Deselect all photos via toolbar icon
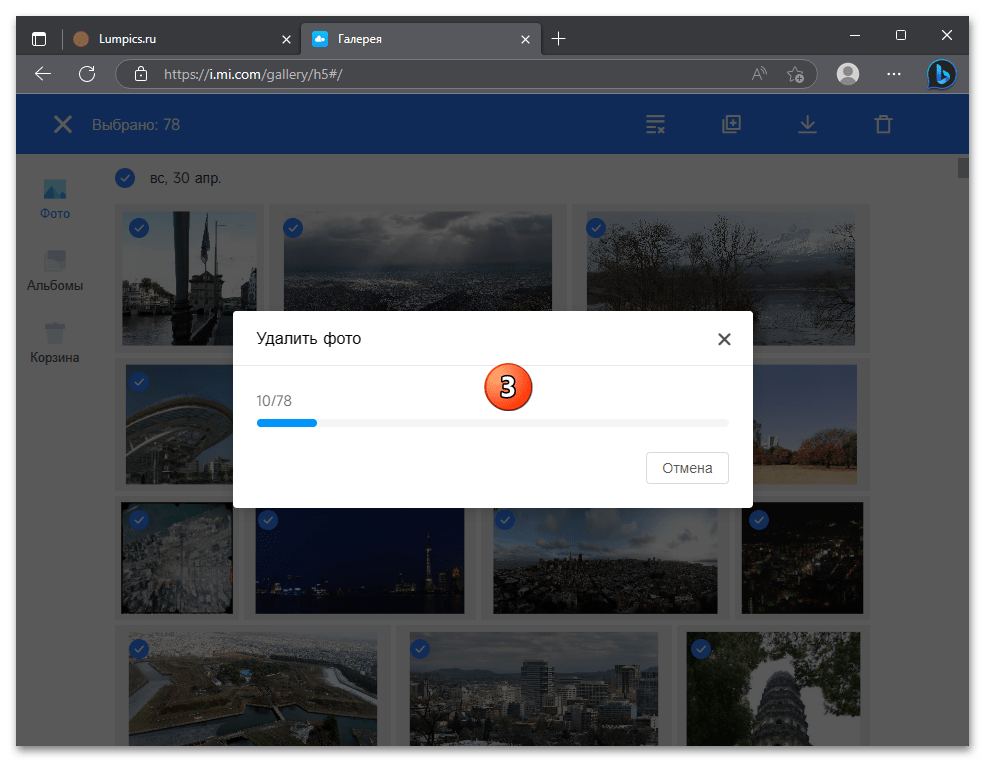Viewport: 985px width, 762px height. tap(655, 124)
